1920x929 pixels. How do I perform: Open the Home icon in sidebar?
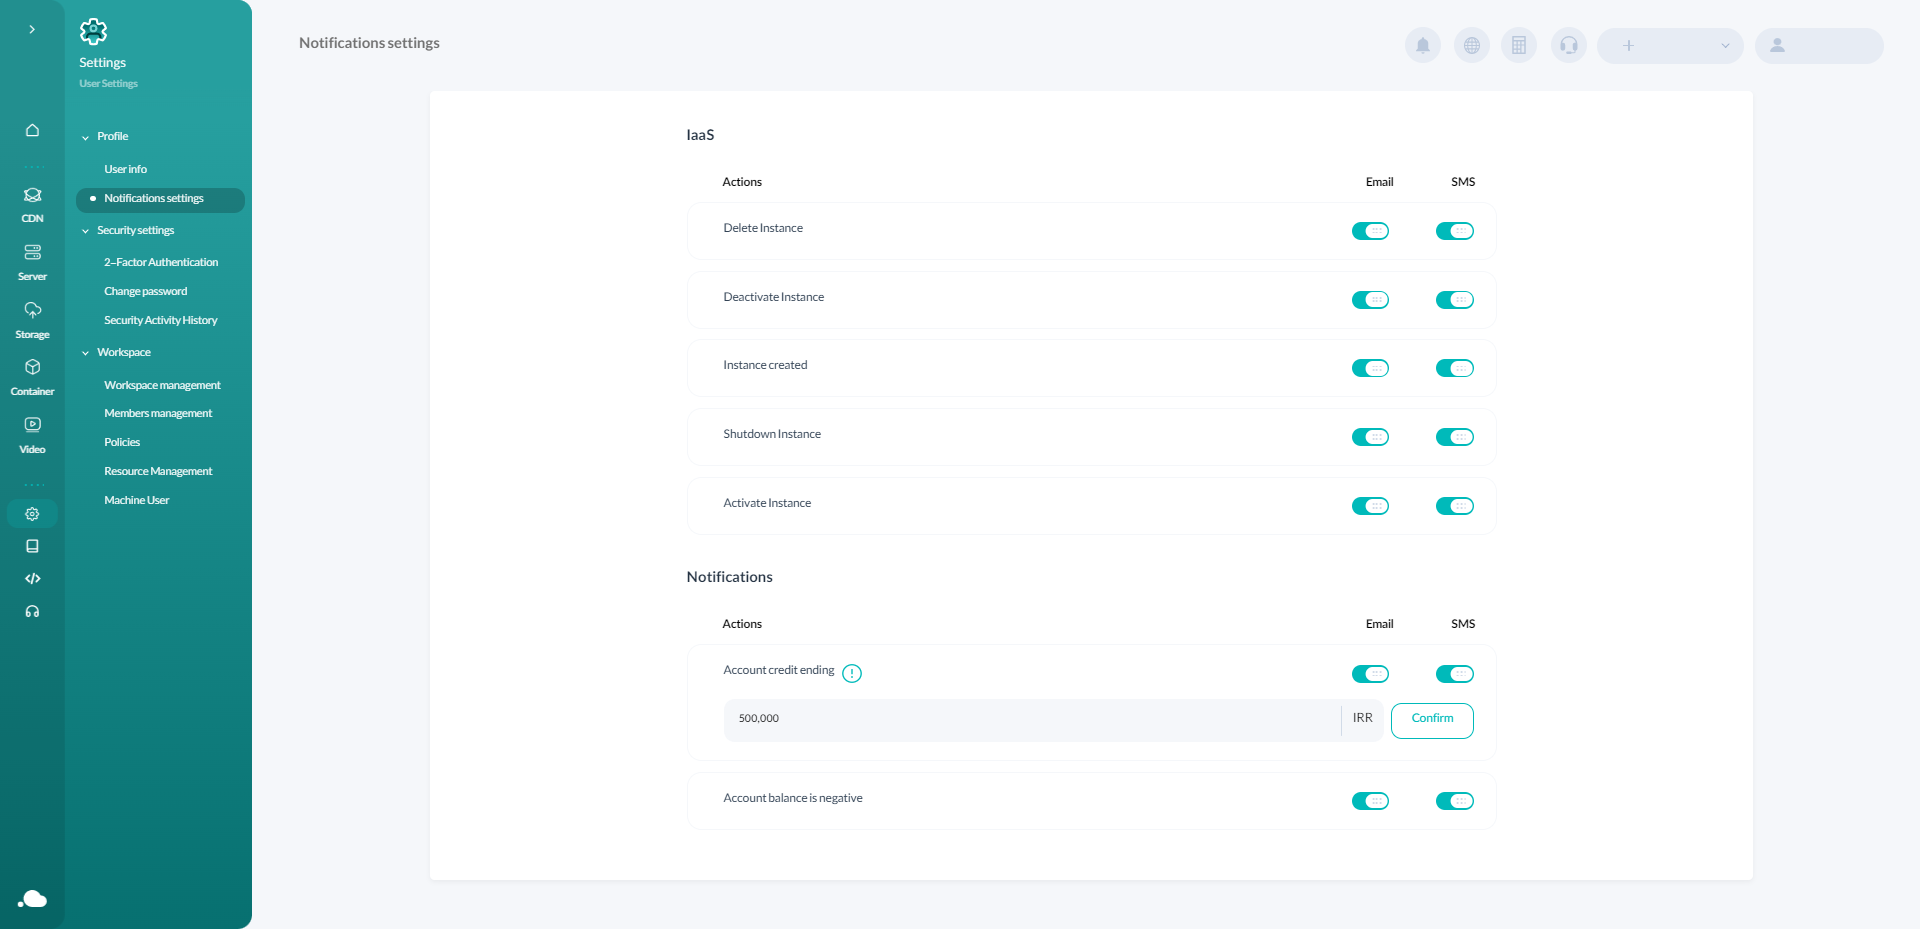coord(32,130)
